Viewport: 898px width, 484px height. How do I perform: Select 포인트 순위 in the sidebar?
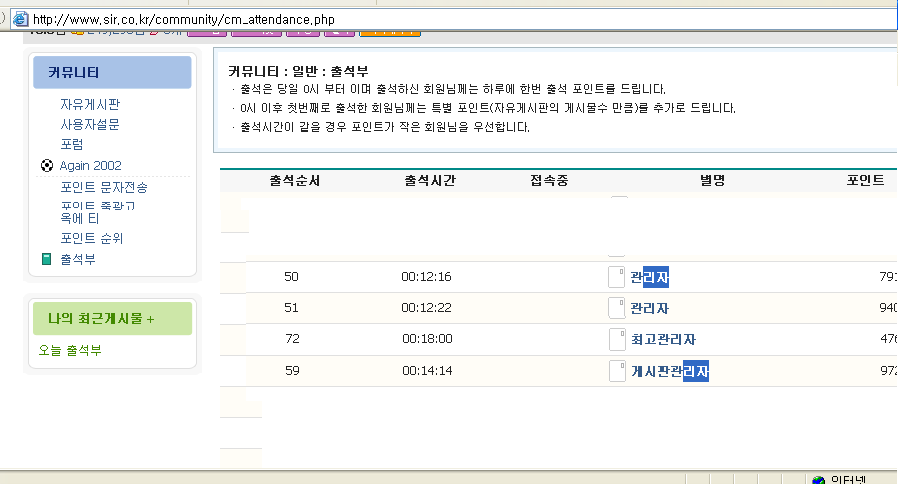[x=92, y=238]
